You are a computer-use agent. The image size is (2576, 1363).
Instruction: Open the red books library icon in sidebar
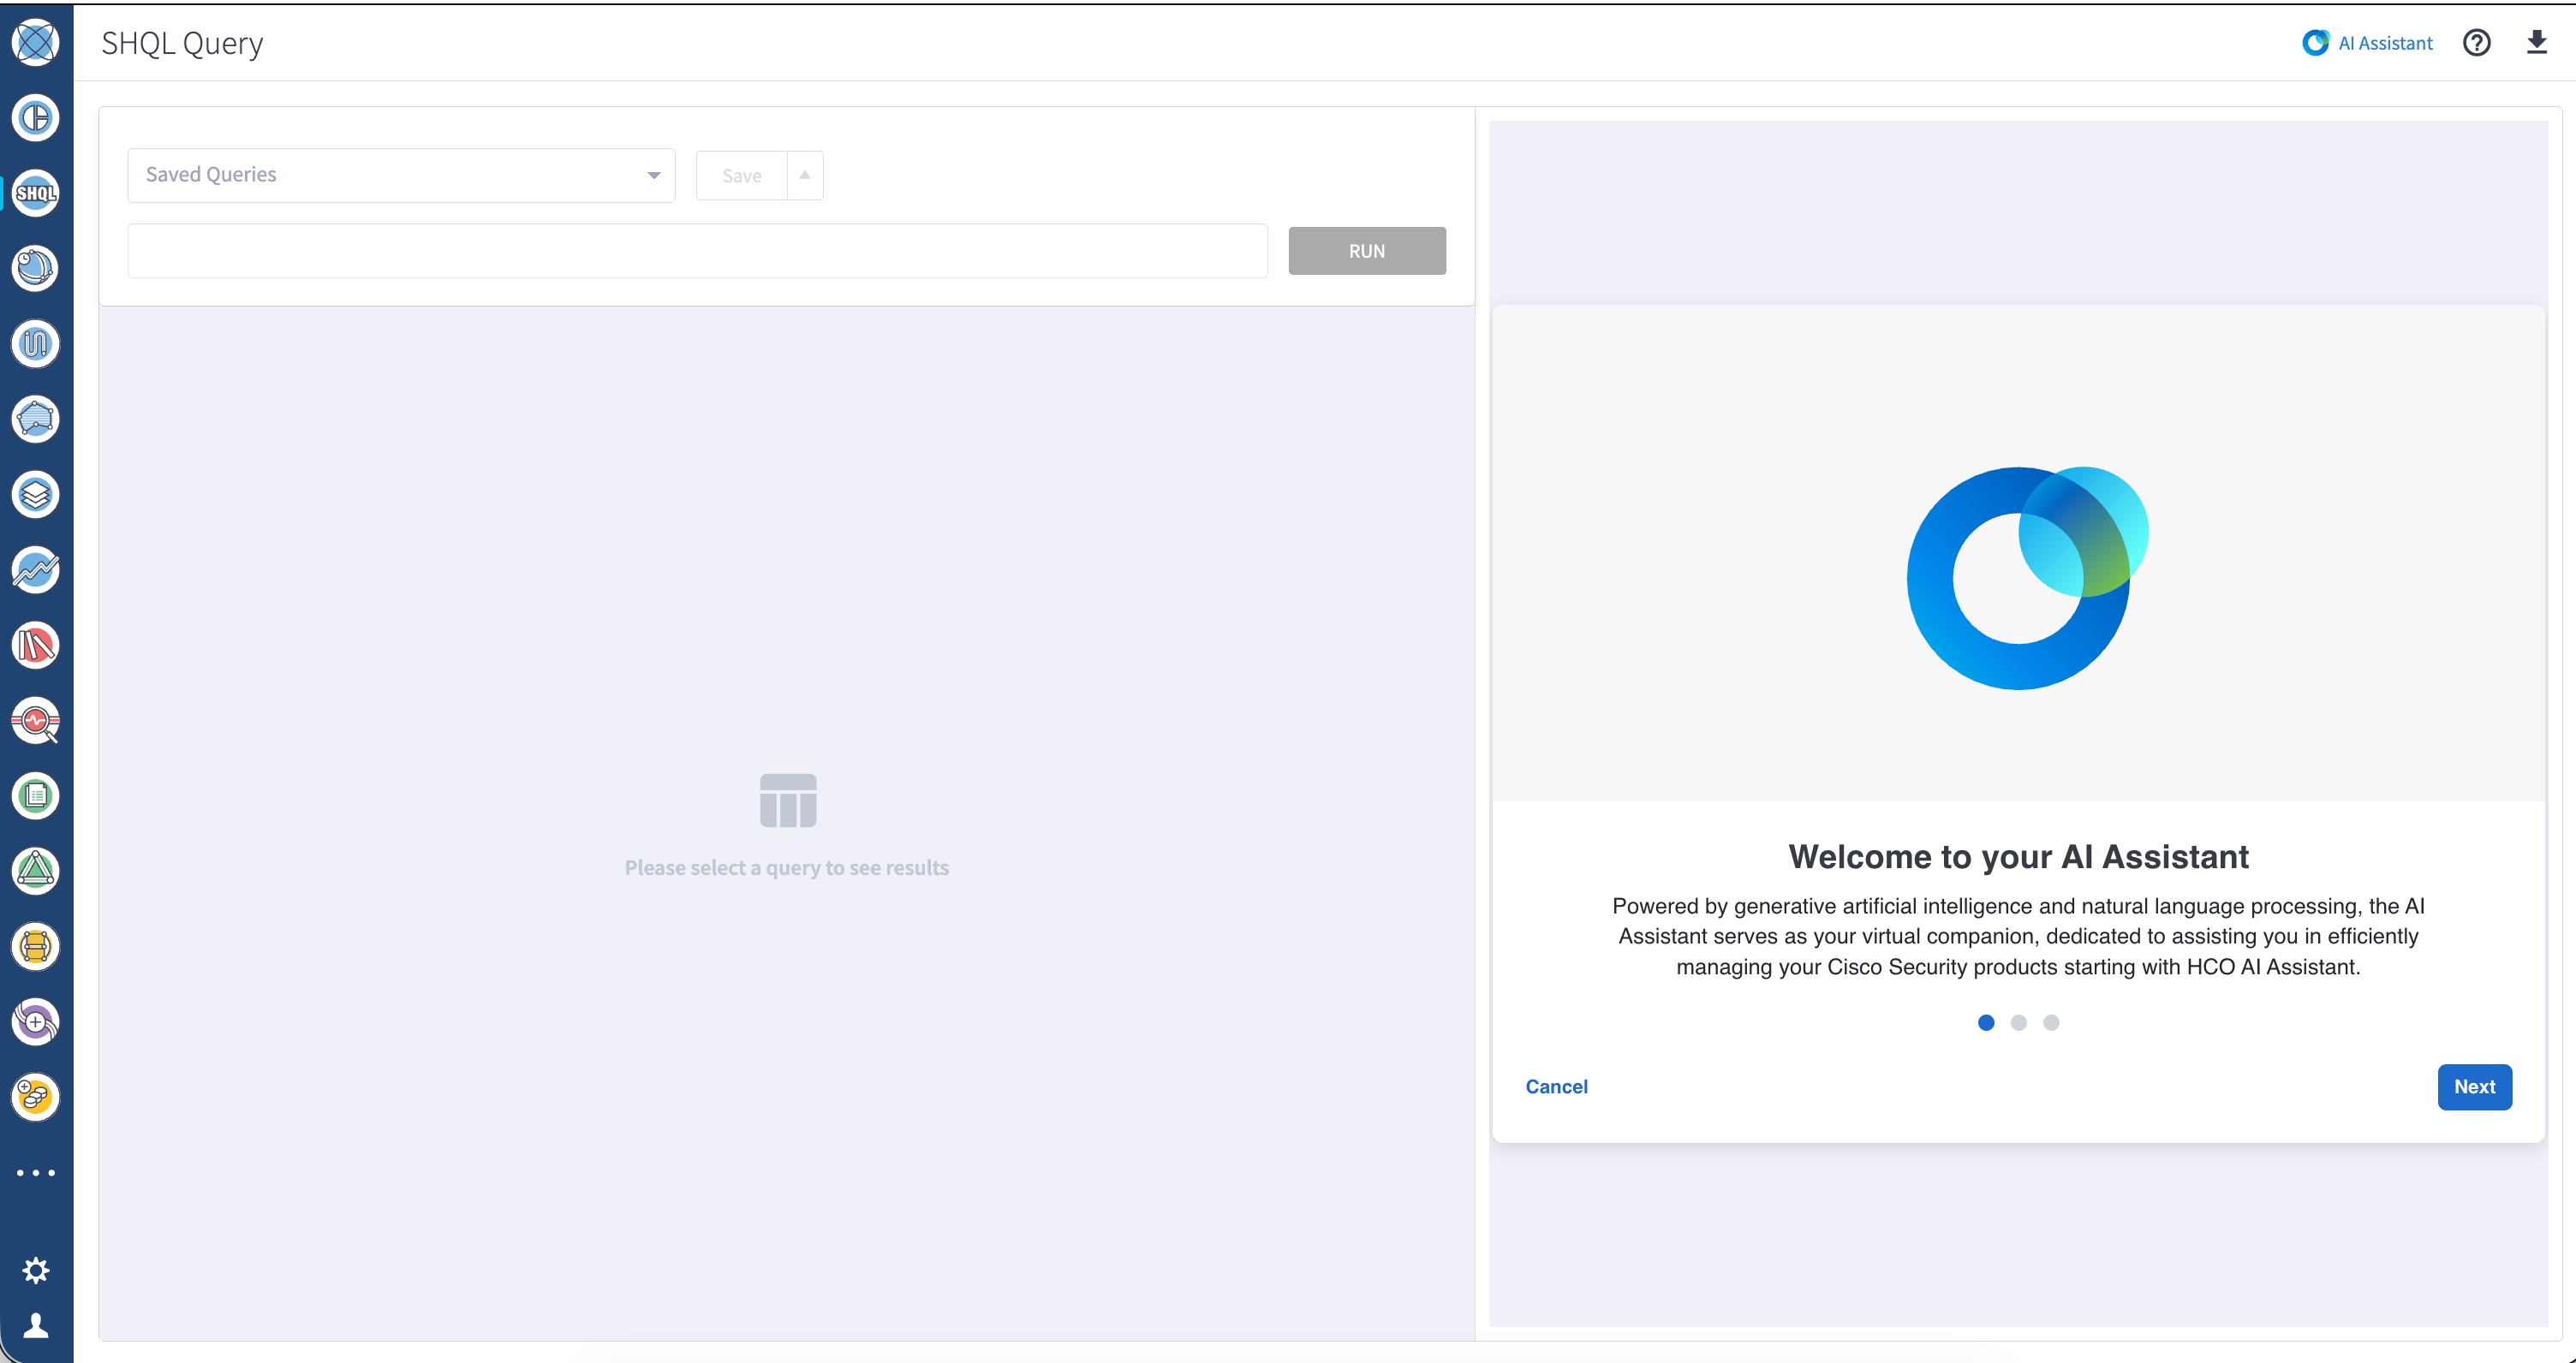(36, 645)
